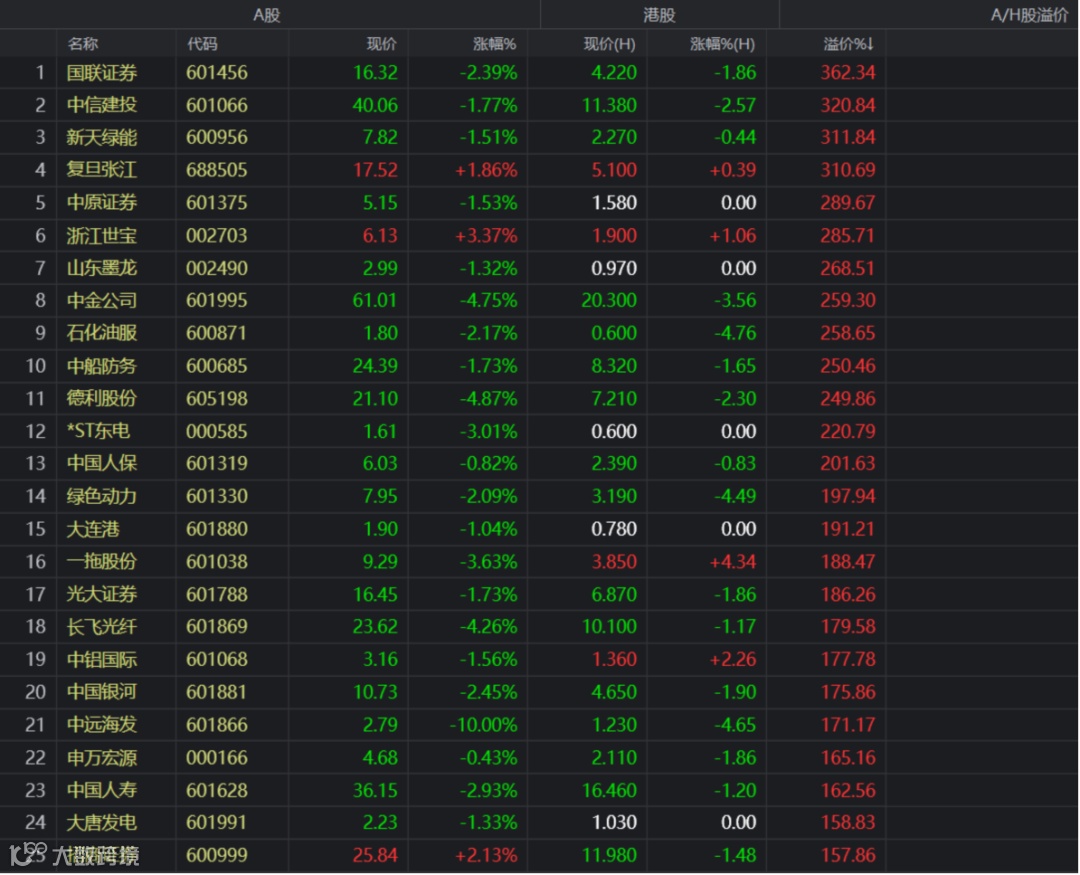Select 大连港 stock name
Screen dimensions: 1080x875
93,529
